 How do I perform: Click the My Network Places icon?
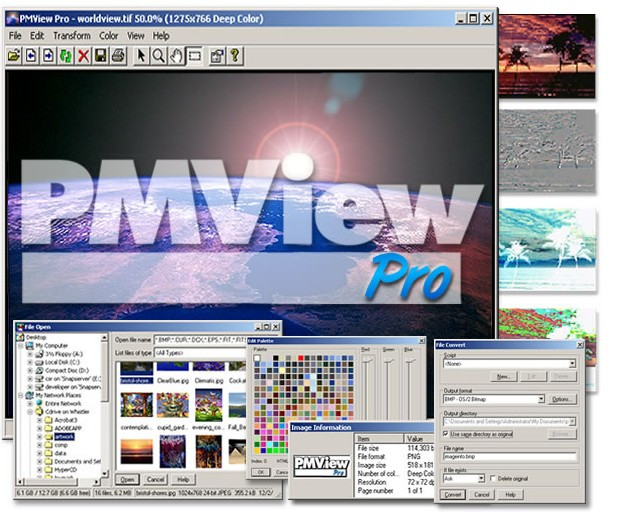coord(29,395)
